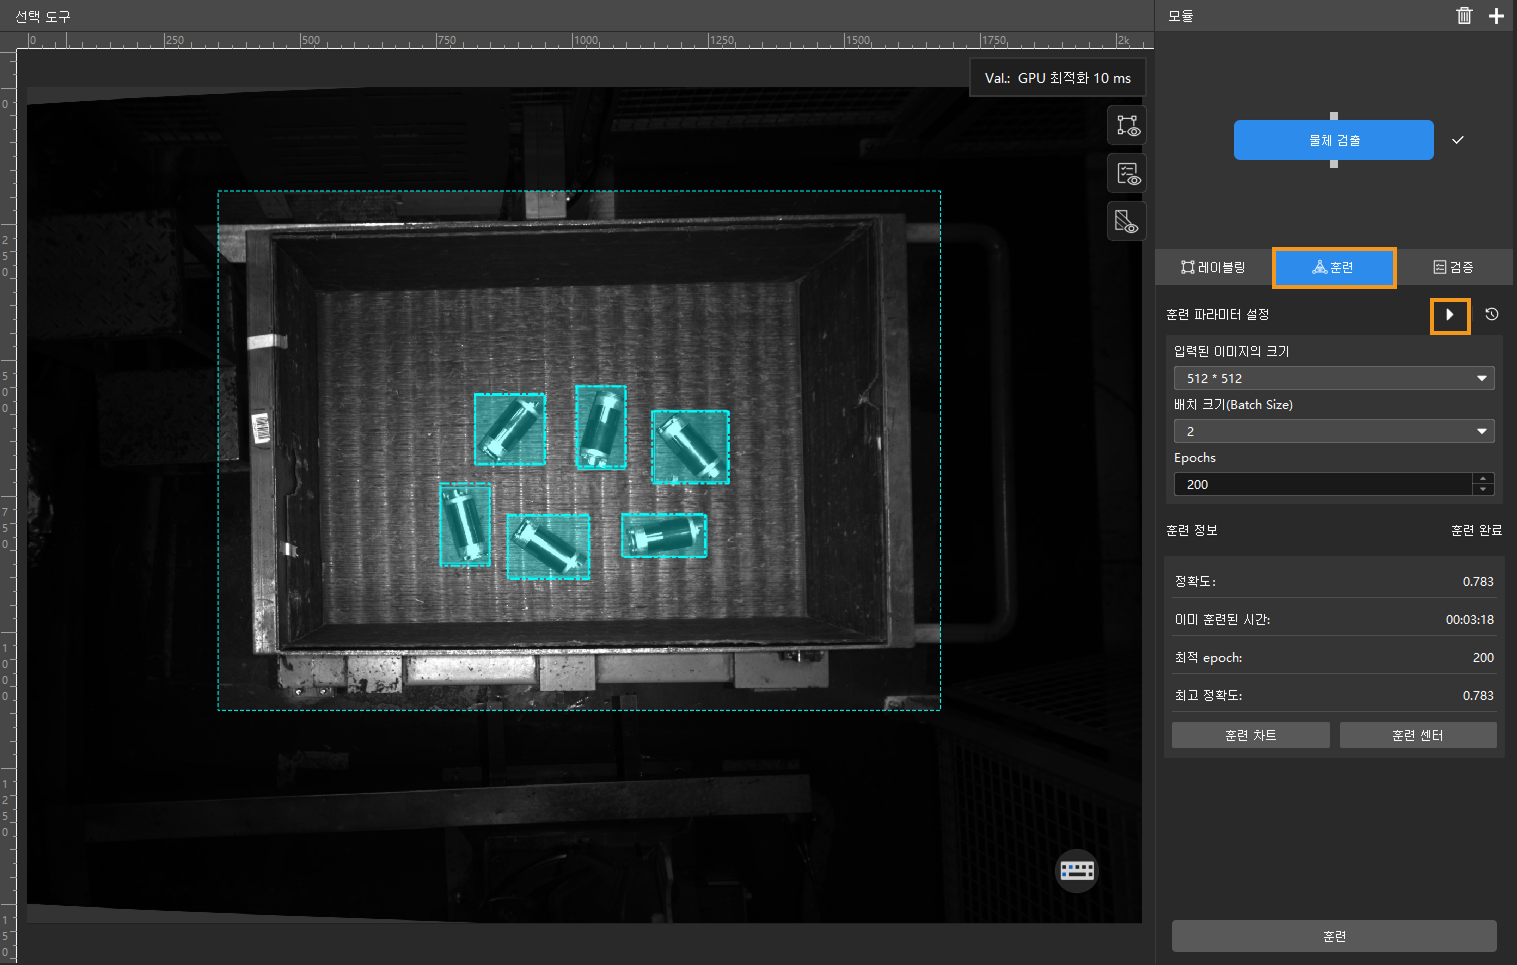
Task: Toggle labeling box visibility eye icon
Action: point(1127,126)
